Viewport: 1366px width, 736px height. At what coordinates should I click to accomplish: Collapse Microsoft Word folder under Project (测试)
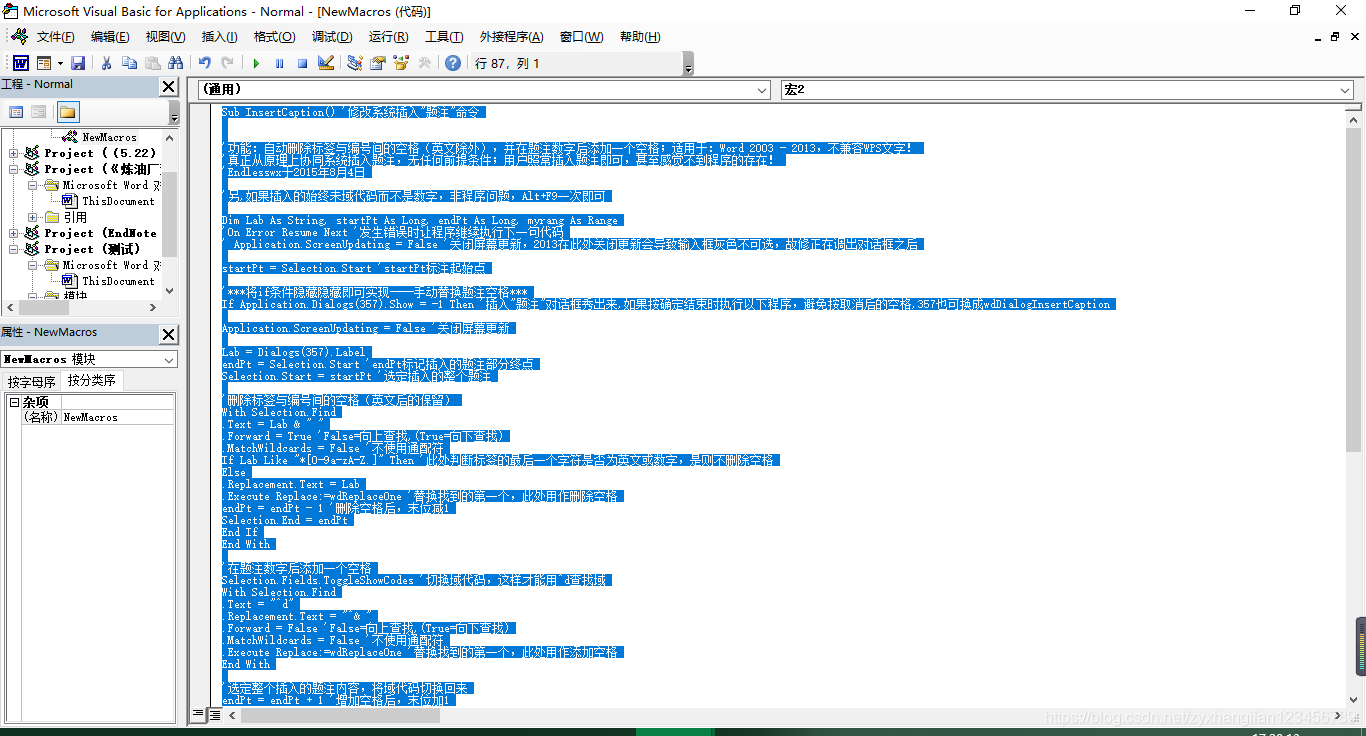(32, 265)
